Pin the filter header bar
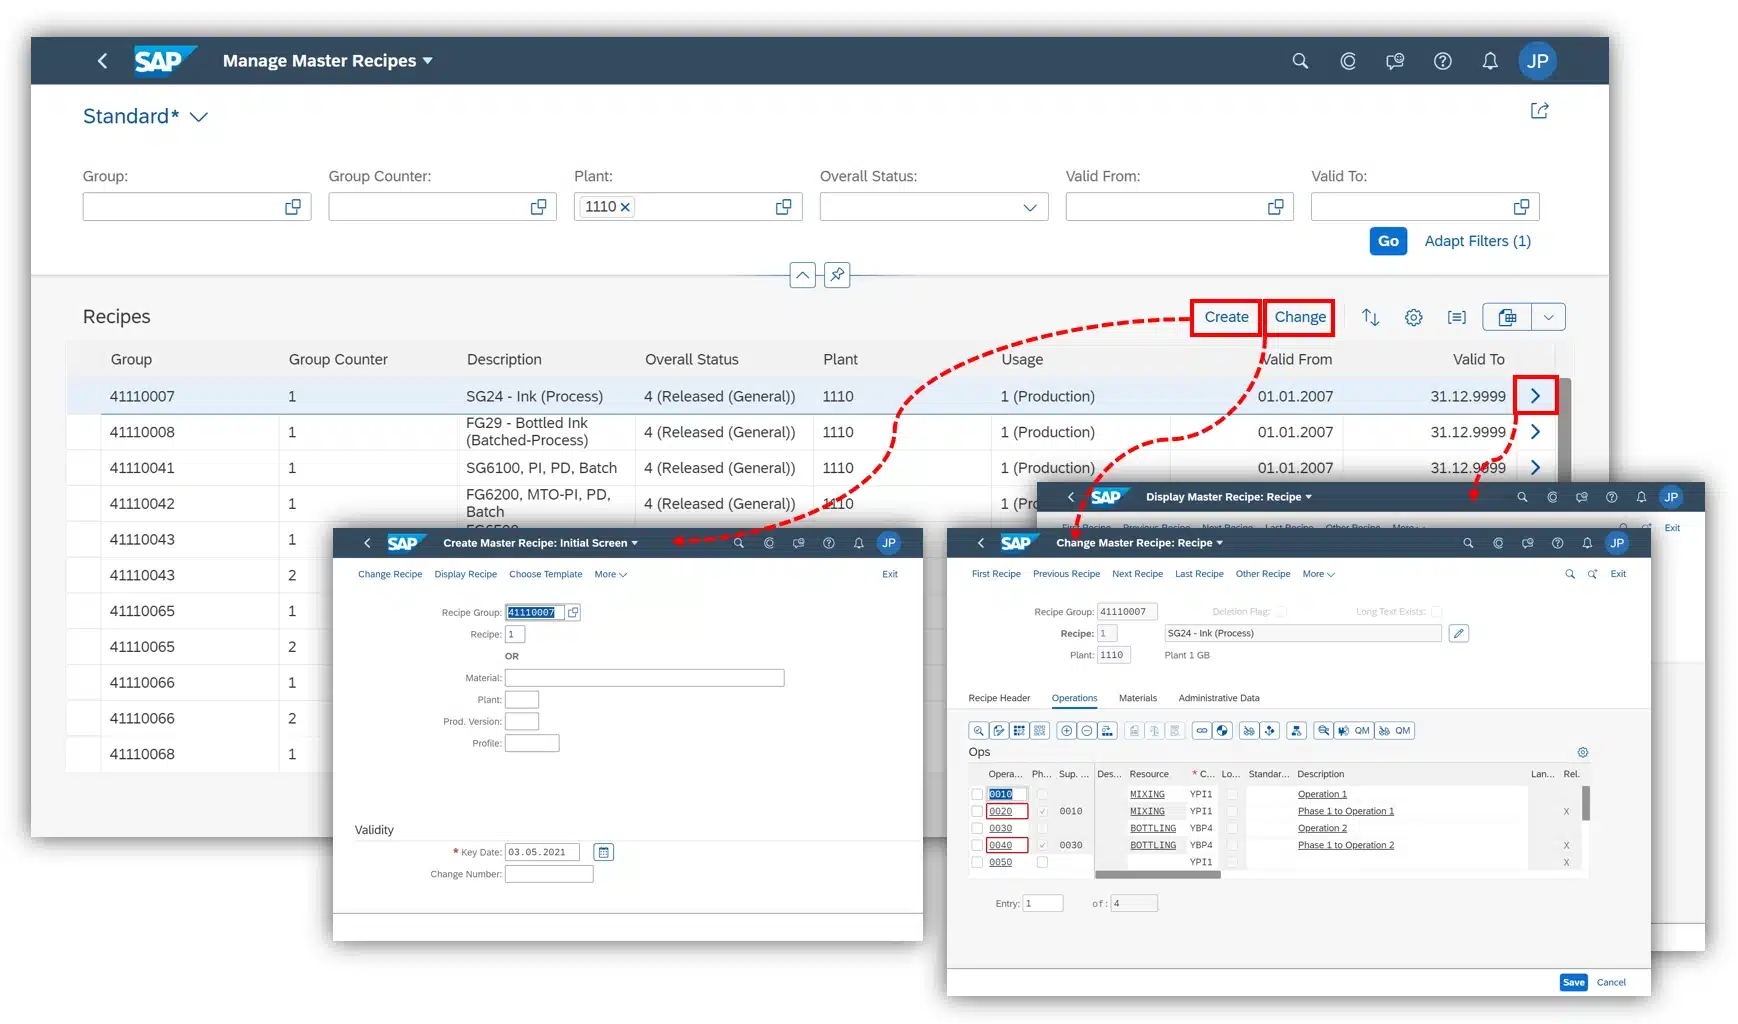 tap(837, 274)
